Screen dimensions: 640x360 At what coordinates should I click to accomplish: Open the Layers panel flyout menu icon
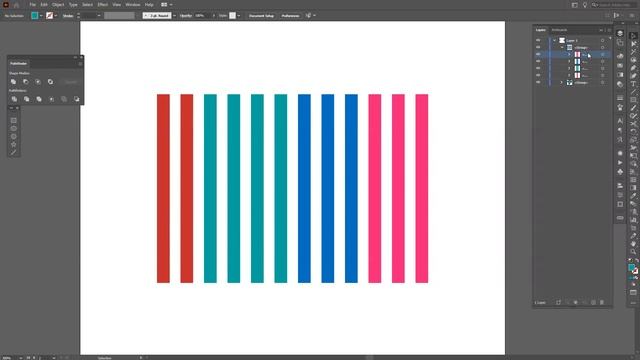609,30
